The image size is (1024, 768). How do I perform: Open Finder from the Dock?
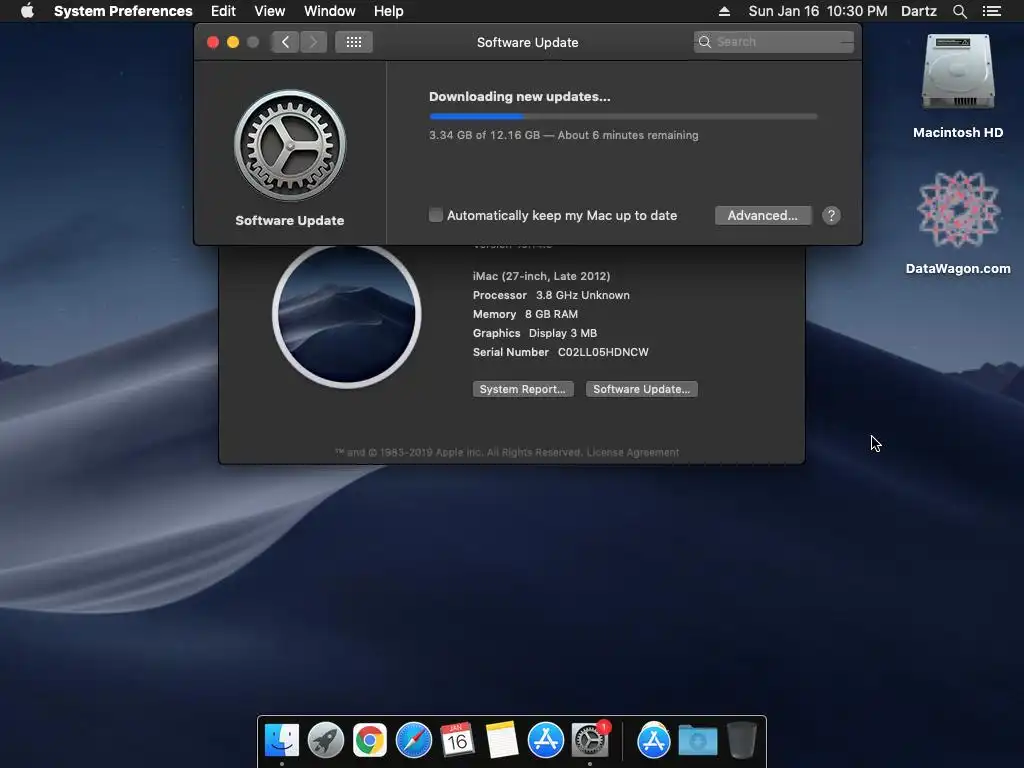[x=282, y=740]
